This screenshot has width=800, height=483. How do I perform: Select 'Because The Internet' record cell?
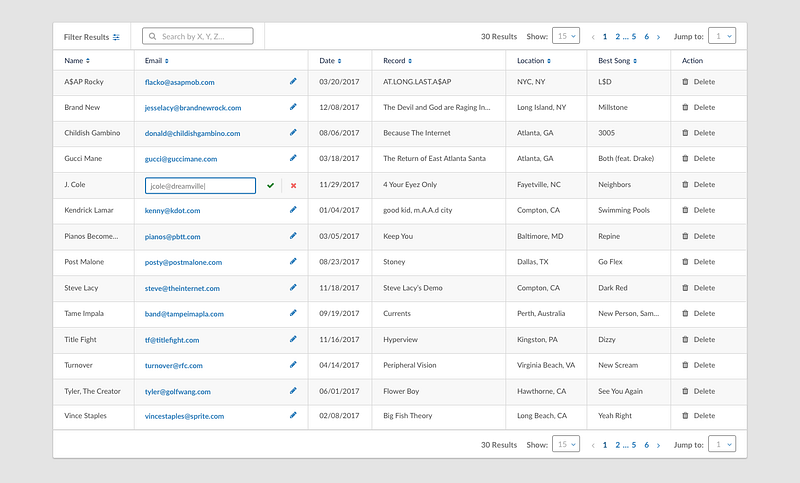[417, 133]
